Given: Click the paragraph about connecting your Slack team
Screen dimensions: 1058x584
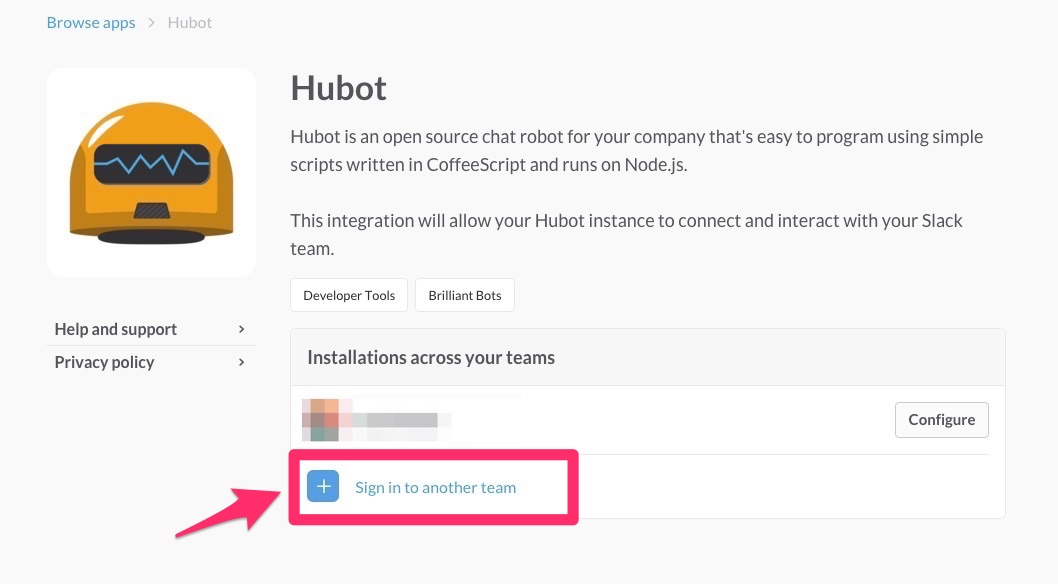Looking at the screenshot, I should 626,234.
